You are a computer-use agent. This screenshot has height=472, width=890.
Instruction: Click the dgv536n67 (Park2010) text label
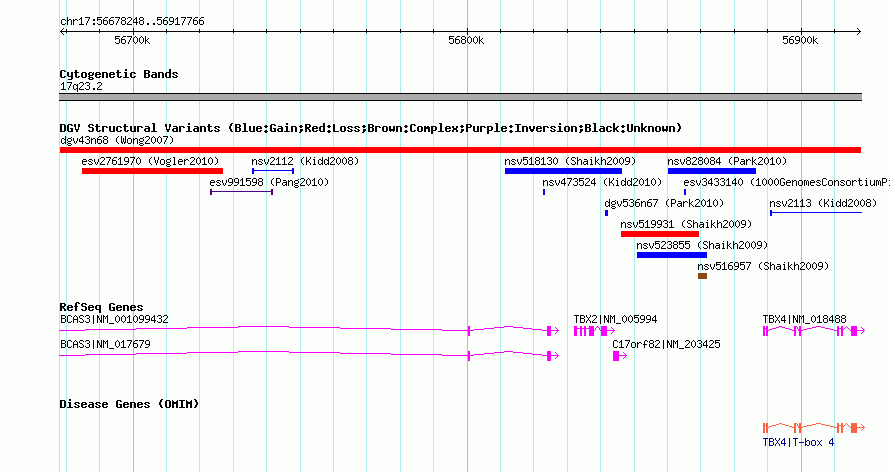coord(664,203)
